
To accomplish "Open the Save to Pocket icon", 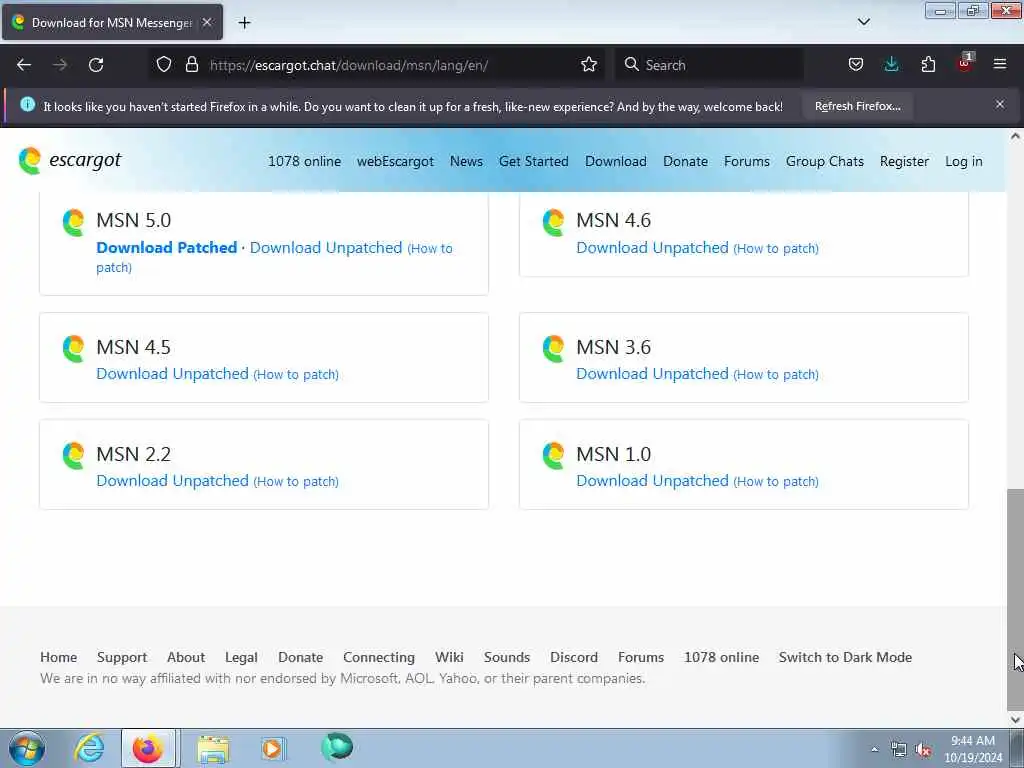I will (856, 64).
